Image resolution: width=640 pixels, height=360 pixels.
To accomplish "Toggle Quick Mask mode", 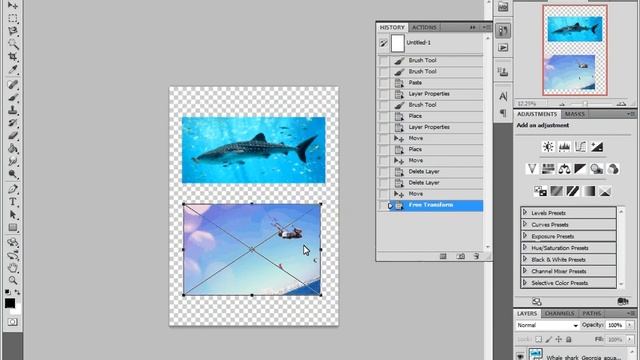I will point(13,322).
